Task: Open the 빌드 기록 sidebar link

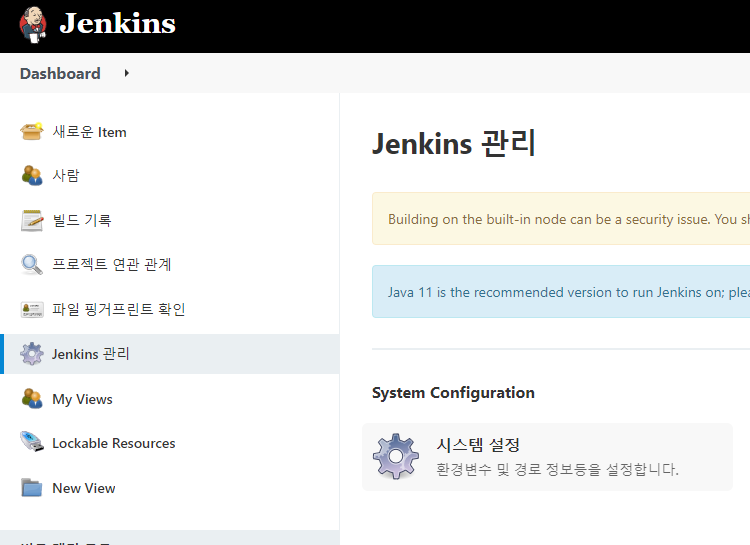Action: (82, 220)
